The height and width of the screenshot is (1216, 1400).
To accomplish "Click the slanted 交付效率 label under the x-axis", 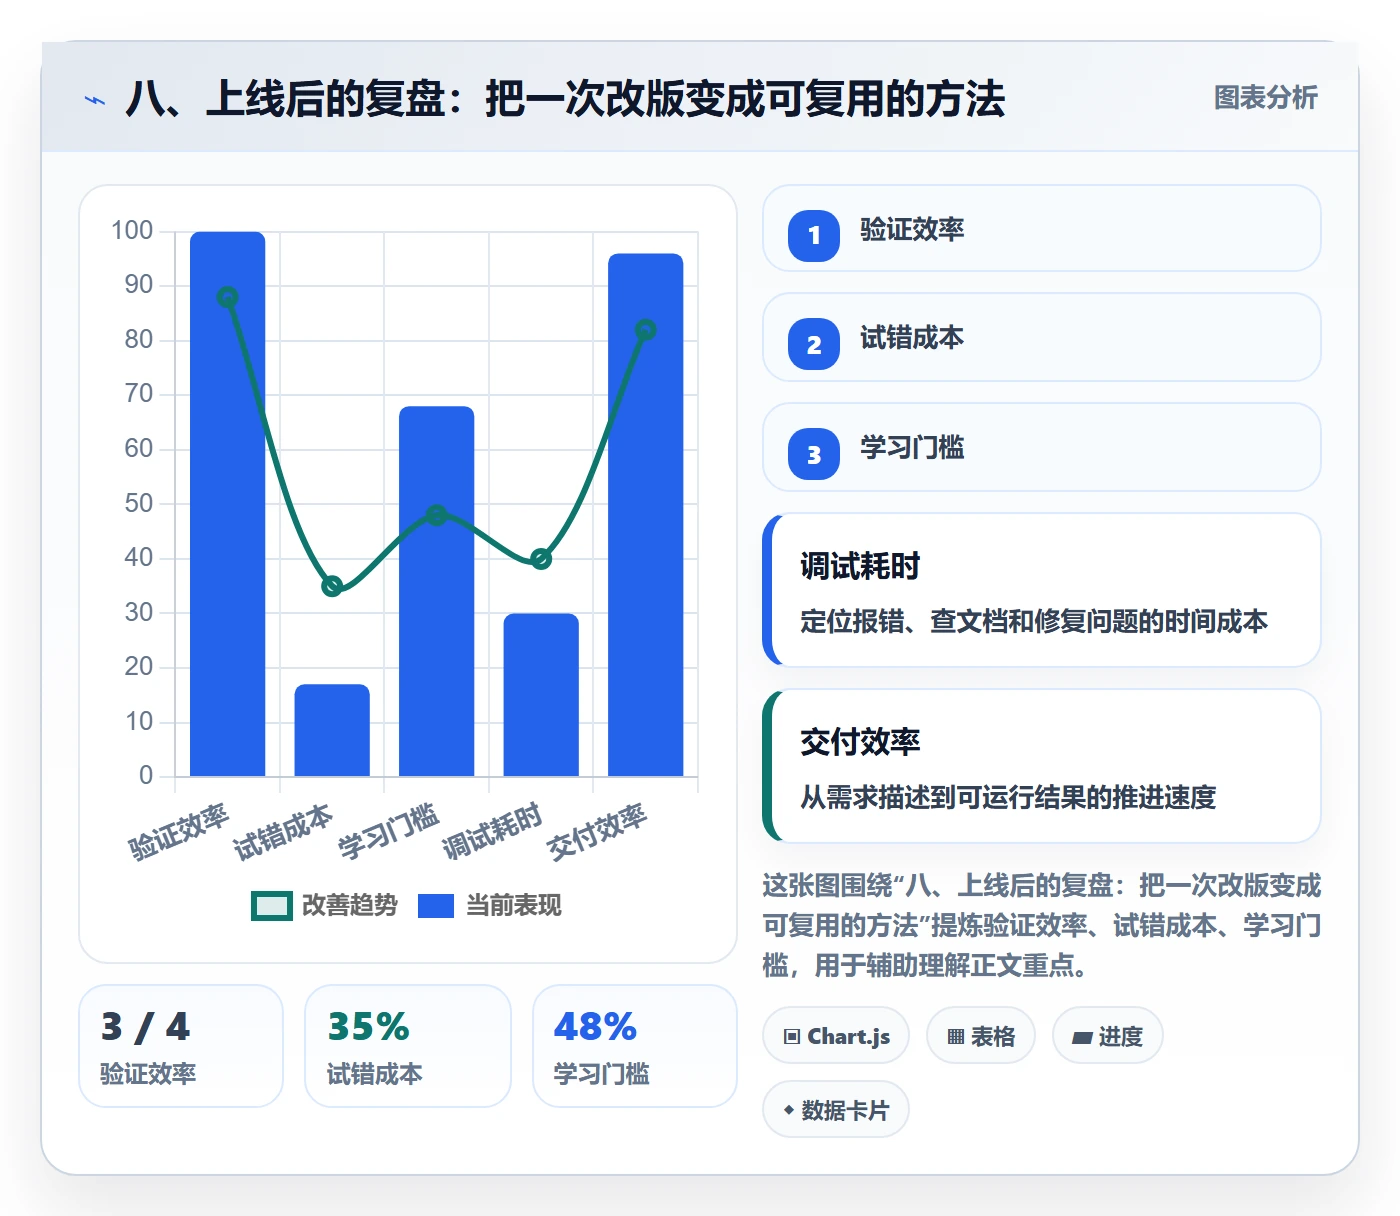I will click(x=597, y=831).
